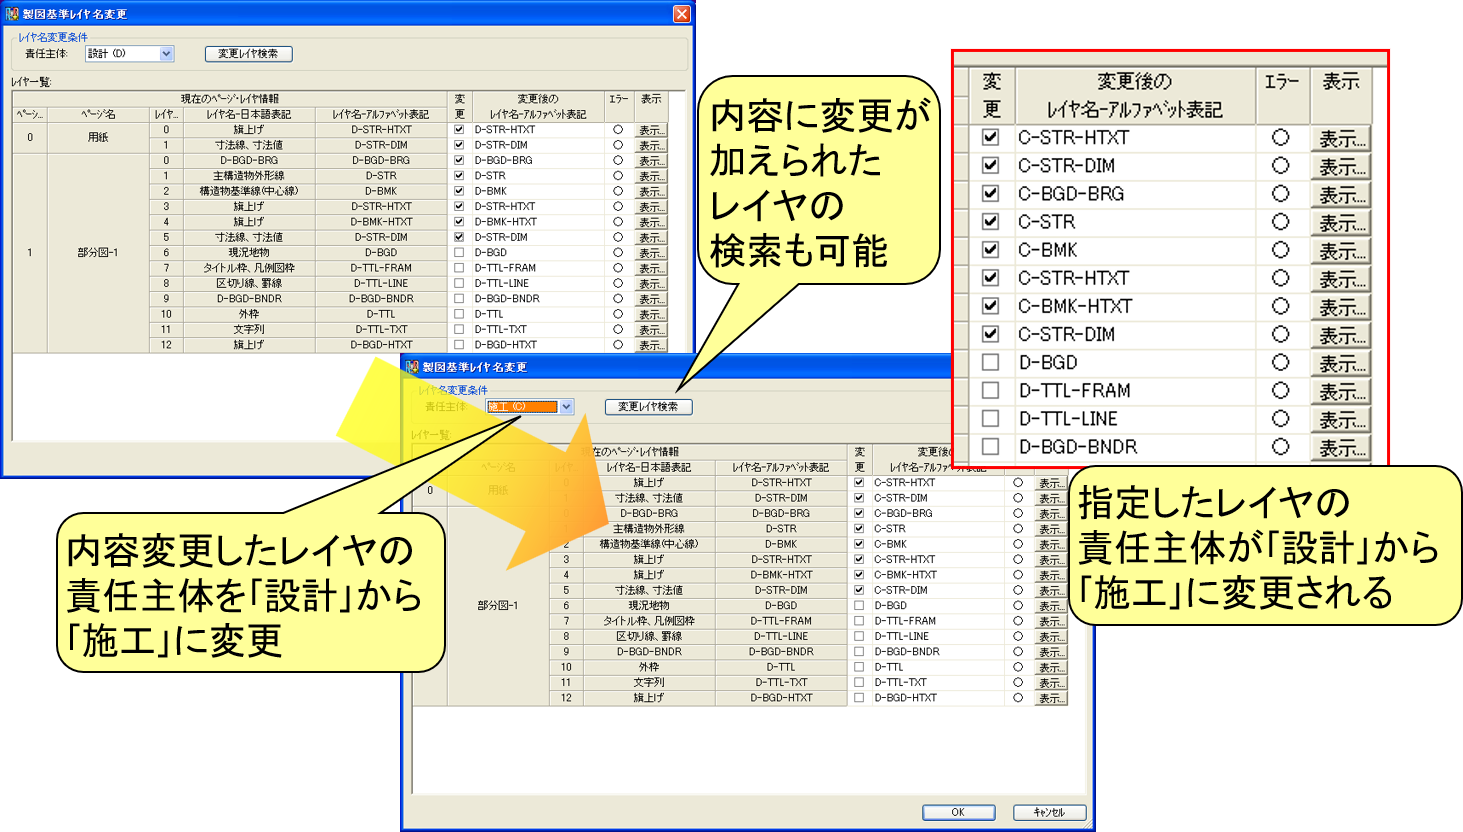The width and height of the screenshot is (1463, 832).
Task: Tick D-TTL-TXT row checkbox in front dialog
Action: 859,682
